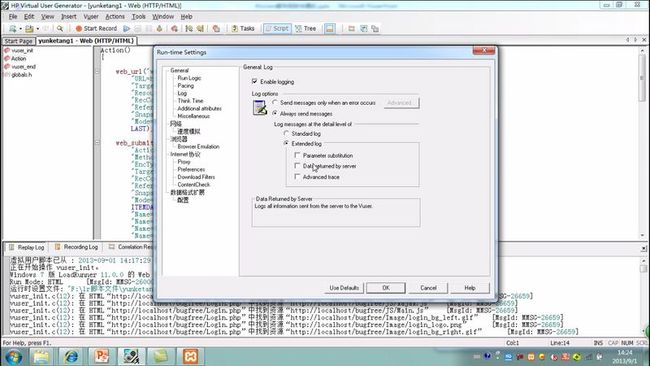Open Internet Explorer from the taskbar
The width and height of the screenshot is (650, 366).
pos(70,357)
